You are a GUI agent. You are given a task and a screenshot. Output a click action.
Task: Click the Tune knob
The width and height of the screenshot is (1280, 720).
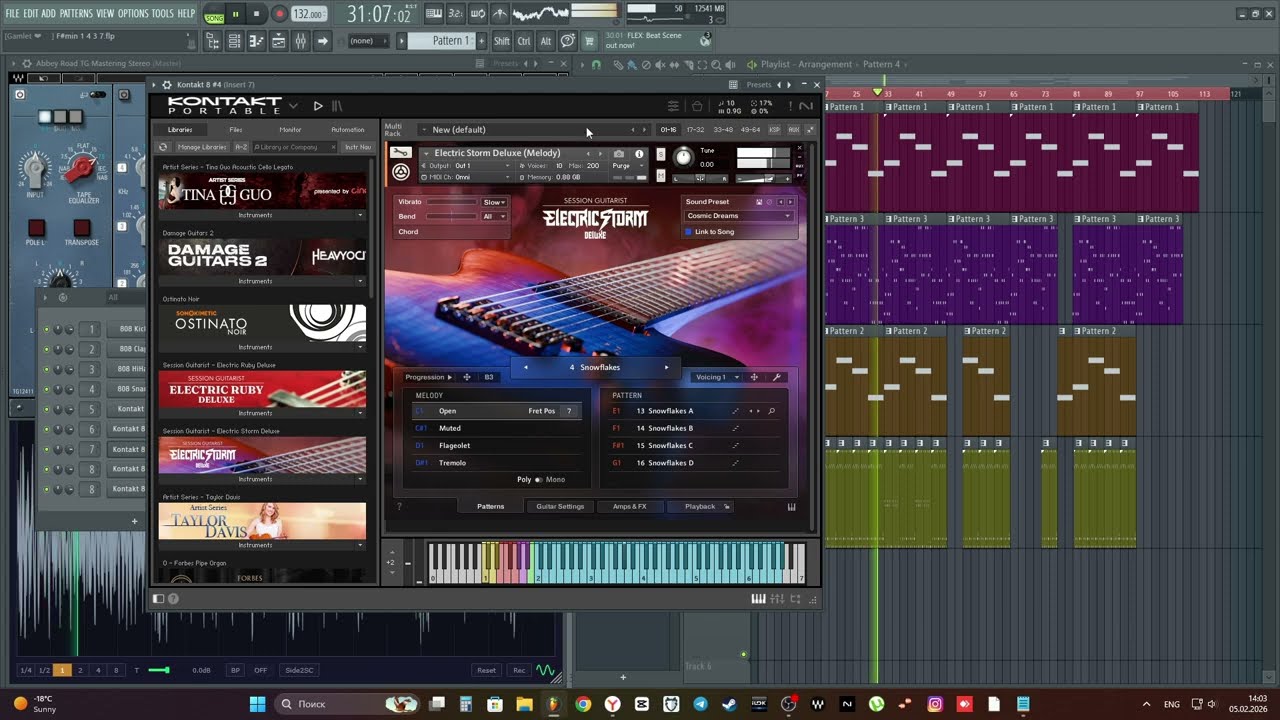click(683, 157)
